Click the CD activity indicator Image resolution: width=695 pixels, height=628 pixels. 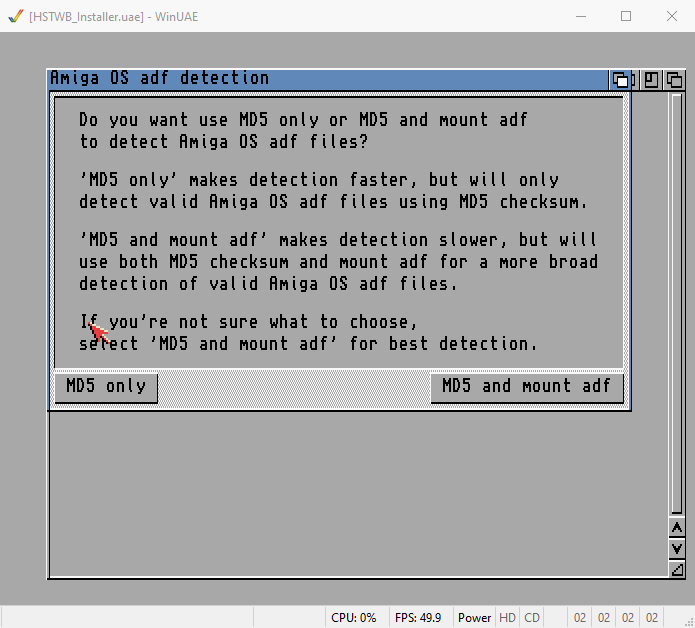532,618
